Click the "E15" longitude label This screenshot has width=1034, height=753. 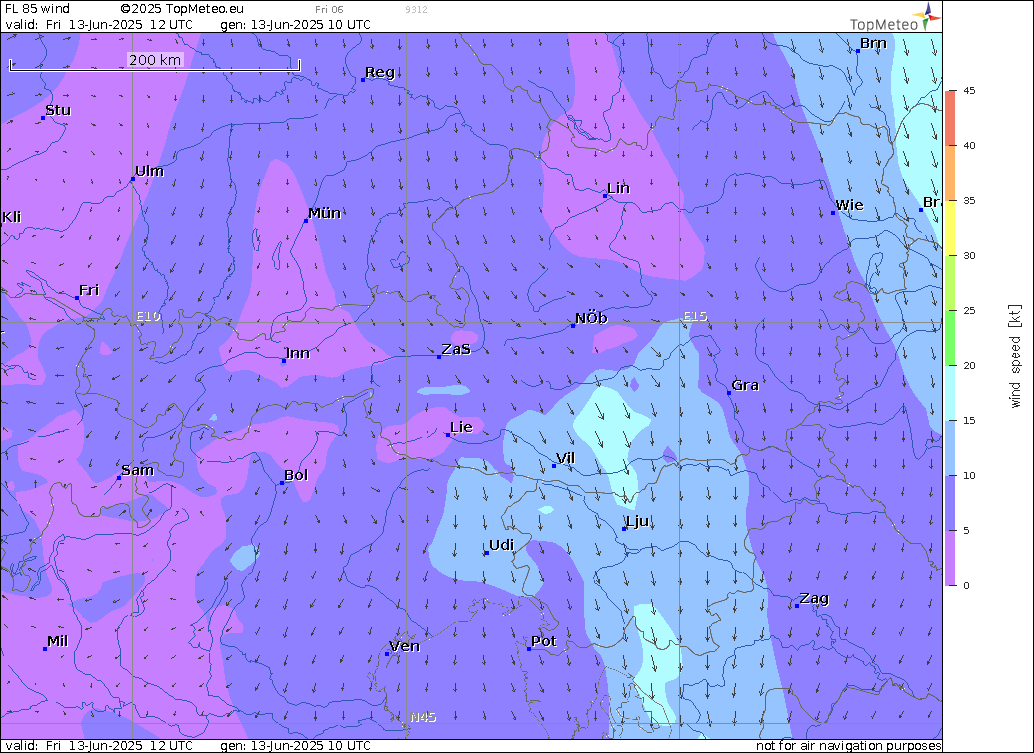(695, 316)
